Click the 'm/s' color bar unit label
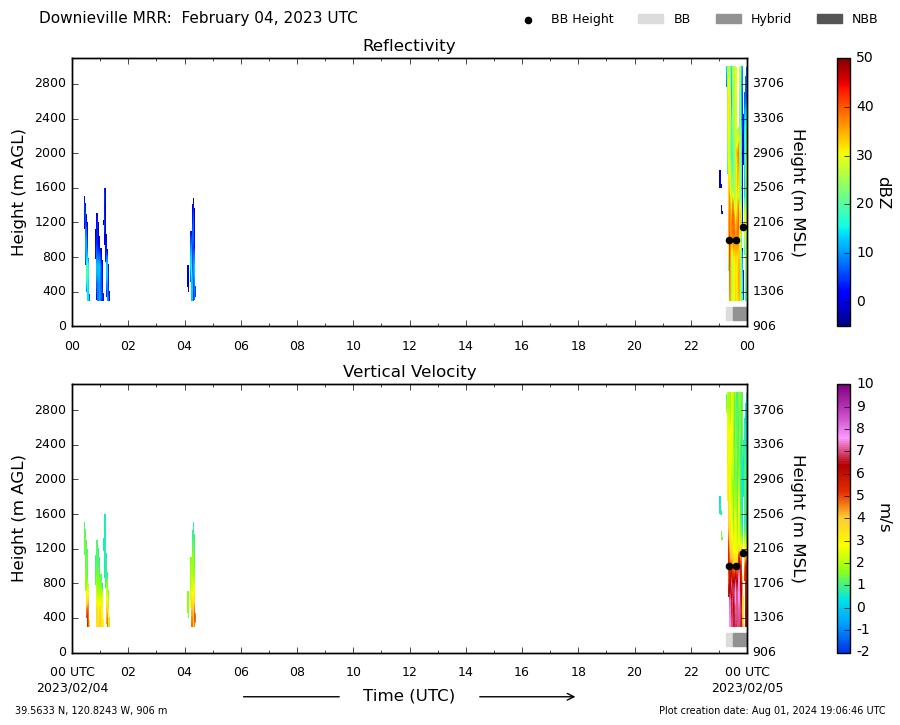 pyautogui.click(x=885, y=518)
